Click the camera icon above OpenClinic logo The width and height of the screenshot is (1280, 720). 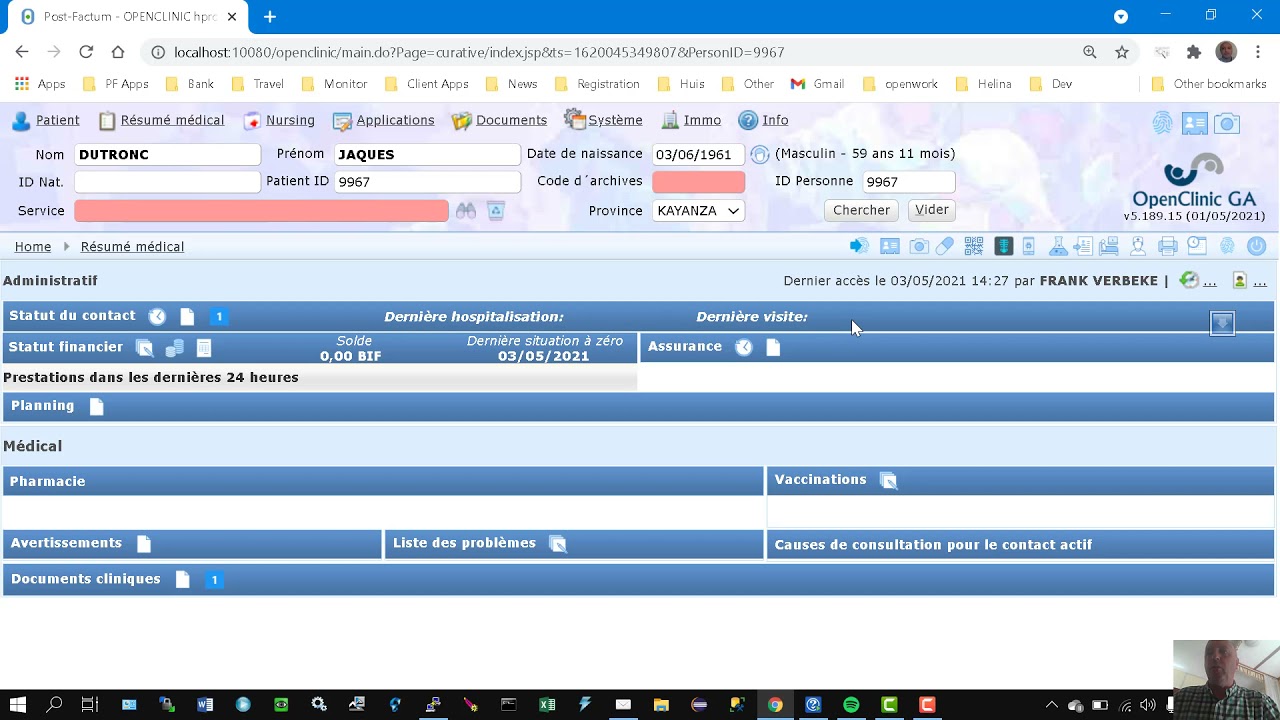[1227, 124]
